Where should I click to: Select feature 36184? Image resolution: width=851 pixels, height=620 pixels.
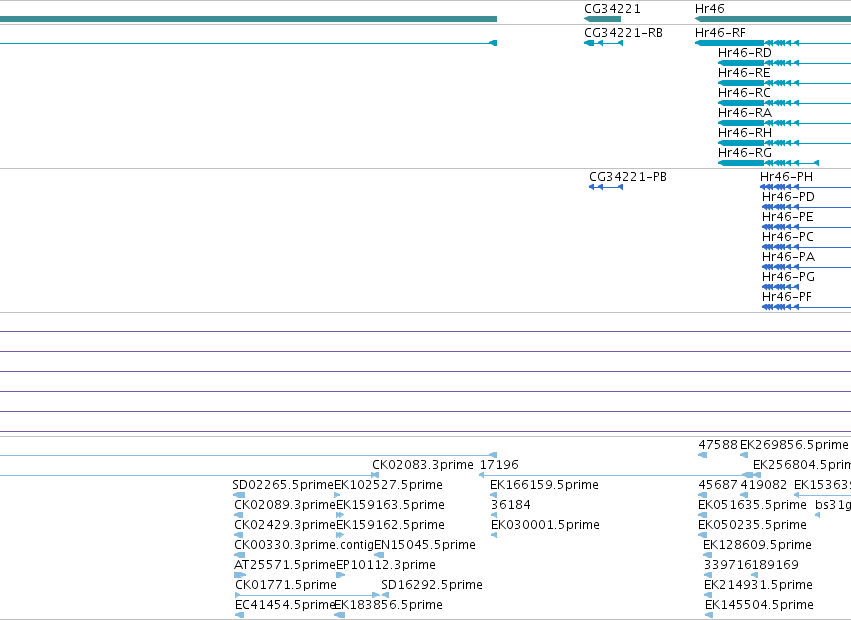coord(511,505)
